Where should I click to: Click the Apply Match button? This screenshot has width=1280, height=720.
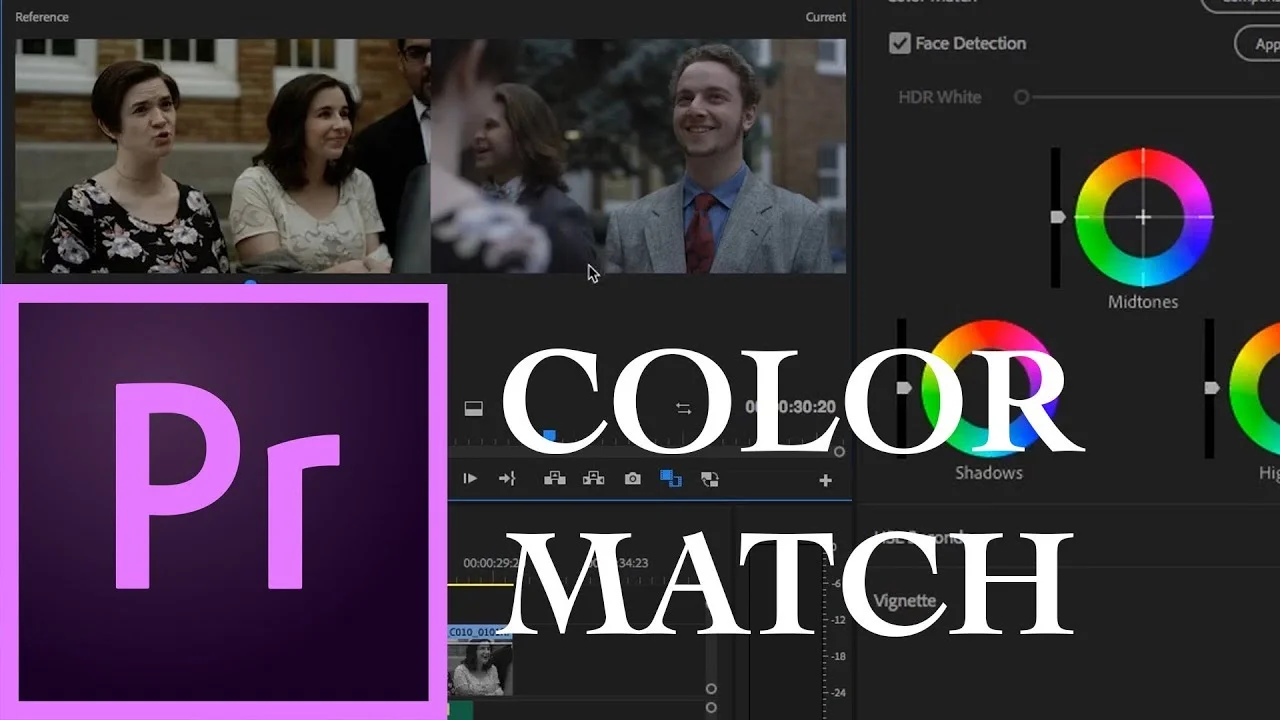click(x=1258, y=44)
